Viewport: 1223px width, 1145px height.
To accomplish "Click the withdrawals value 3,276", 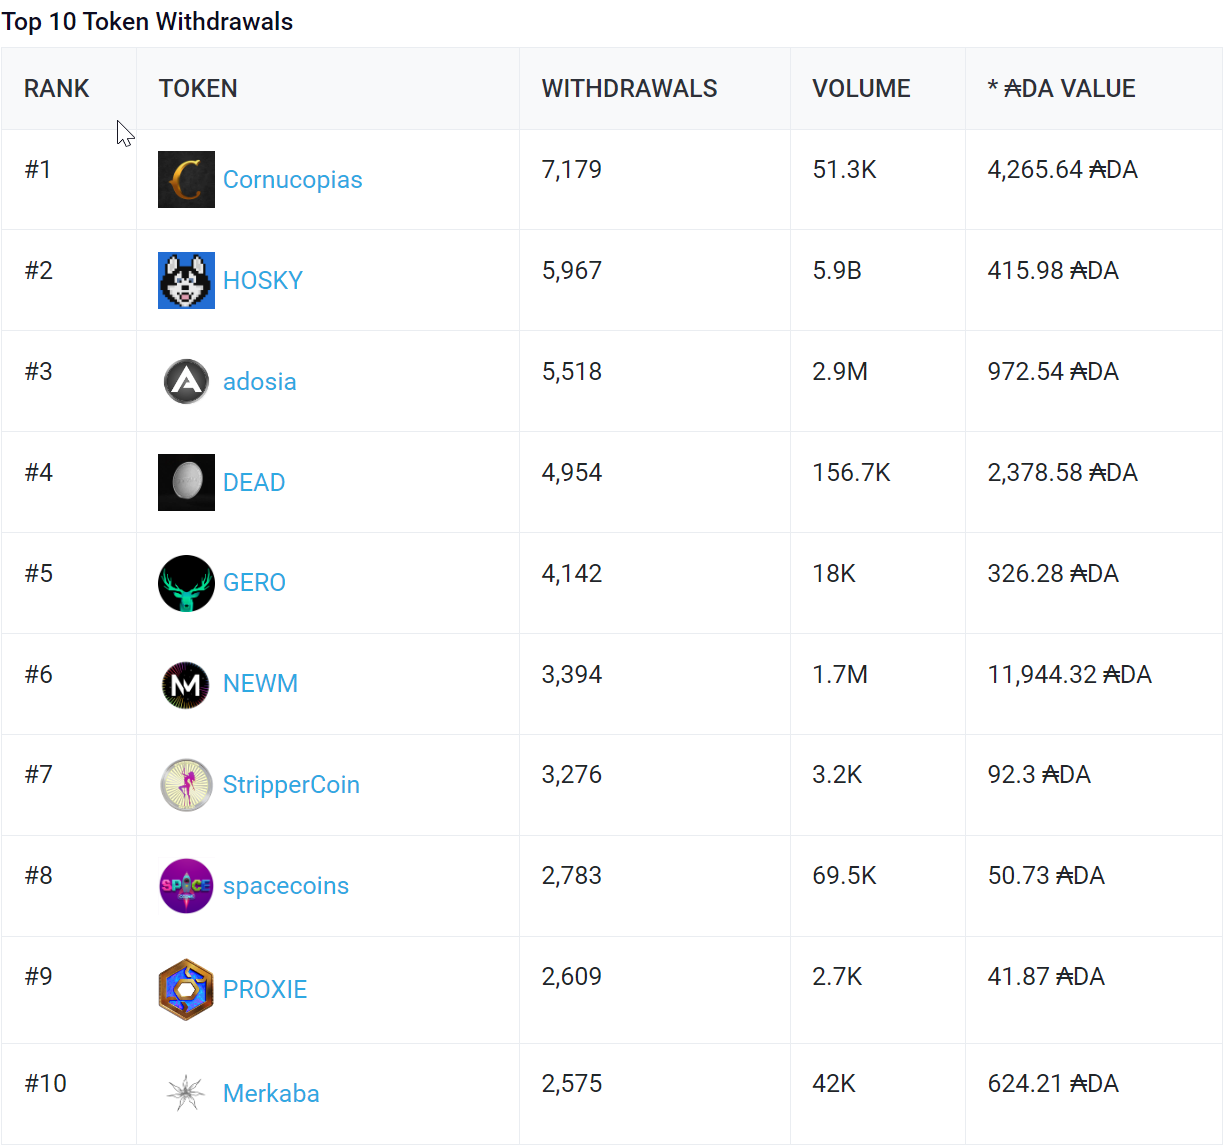I will 572,775.
